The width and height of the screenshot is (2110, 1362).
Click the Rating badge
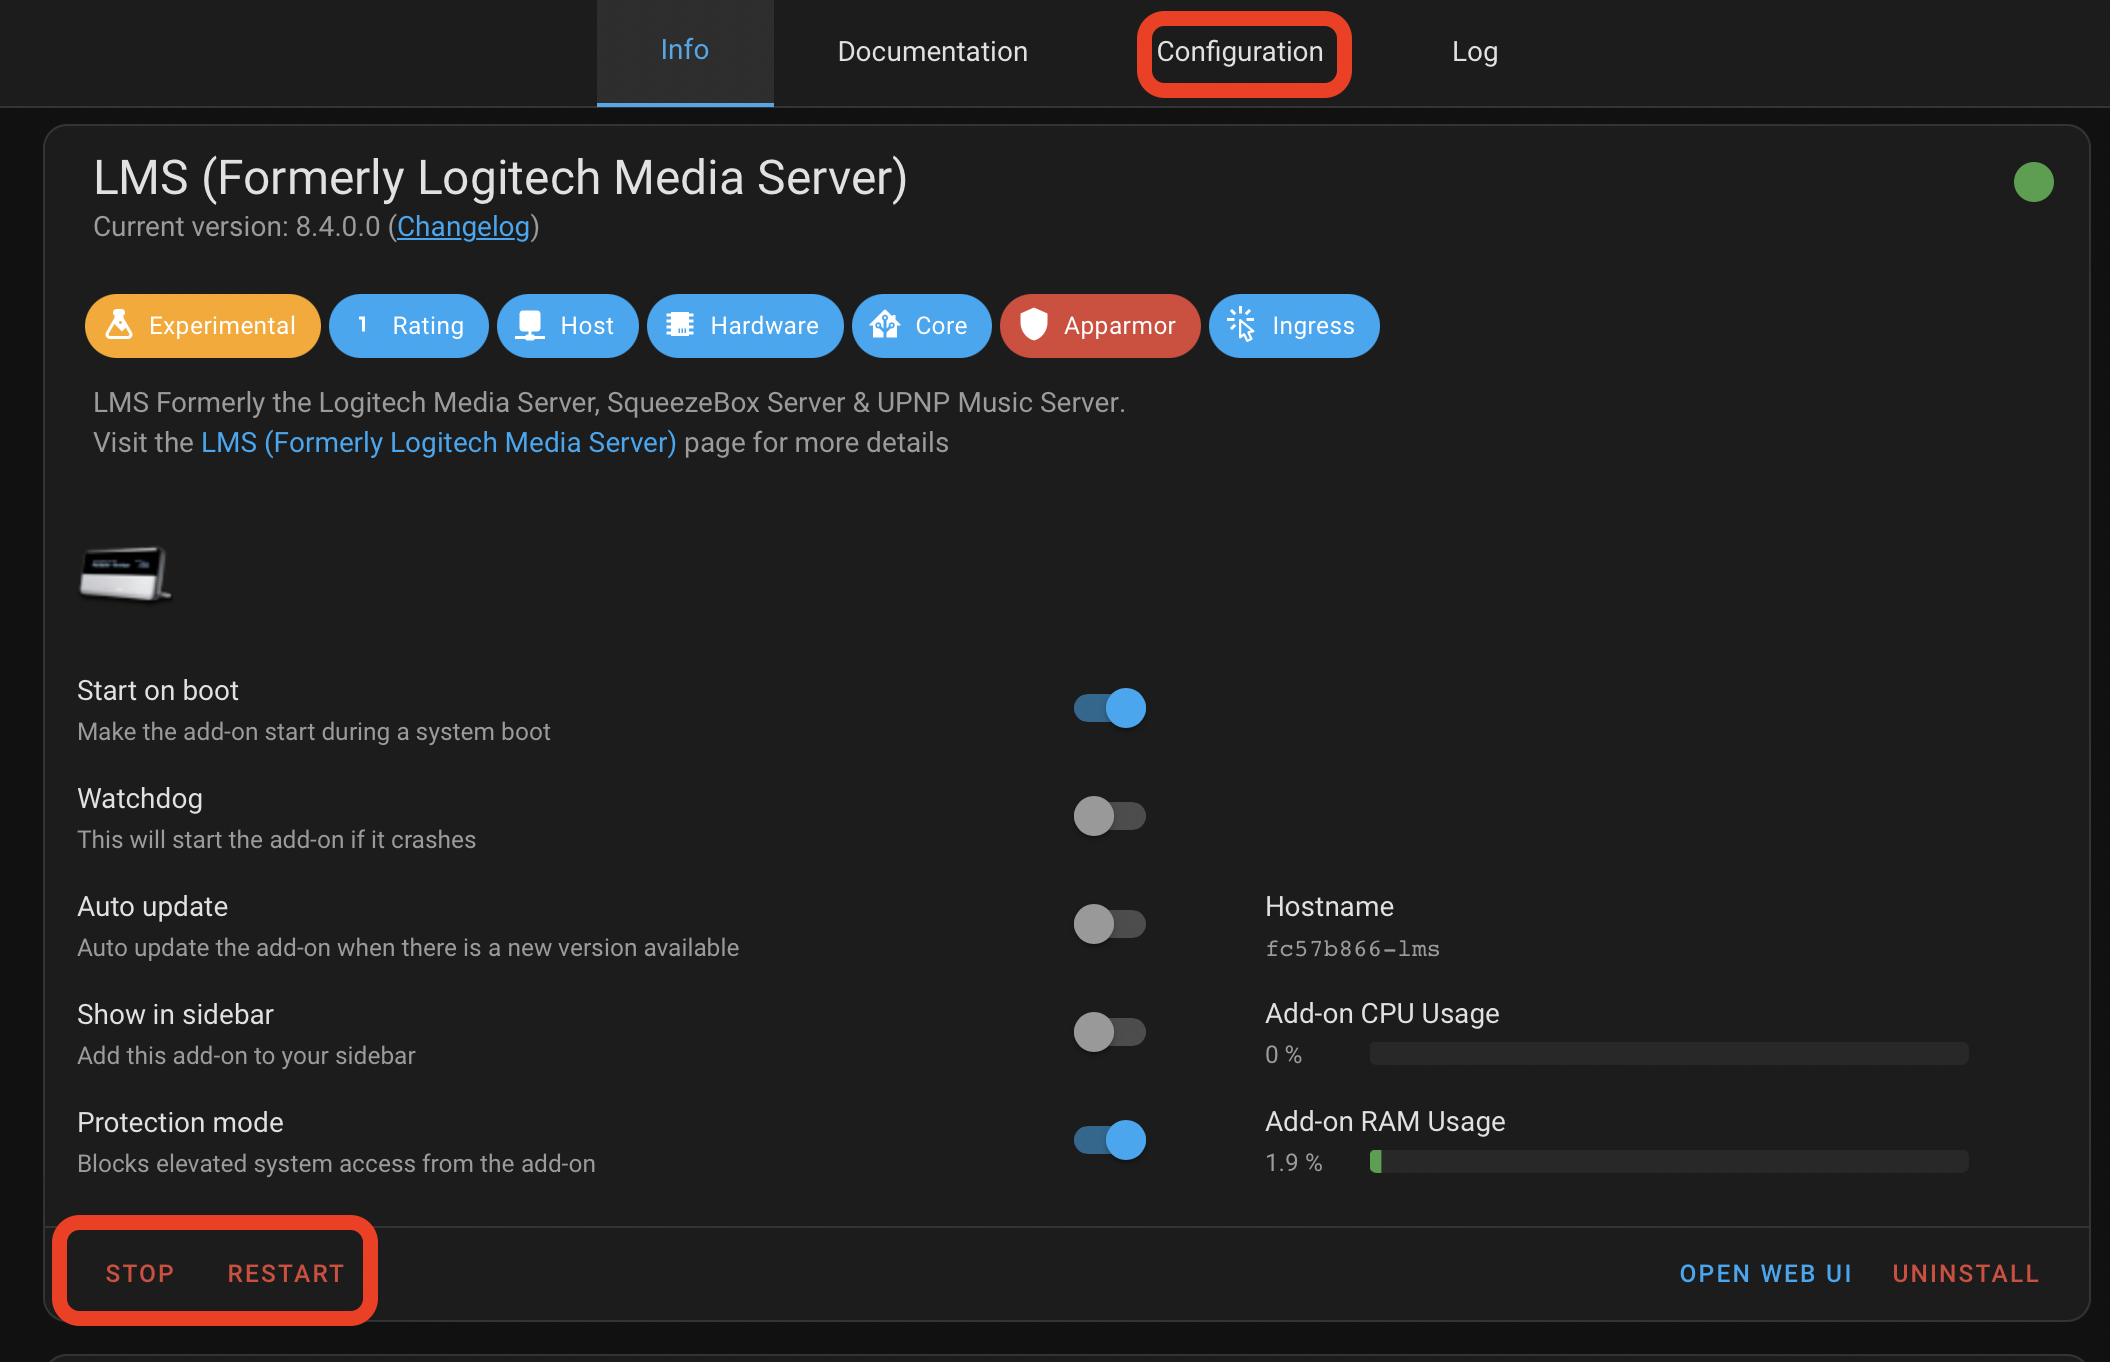coord(408,326)
